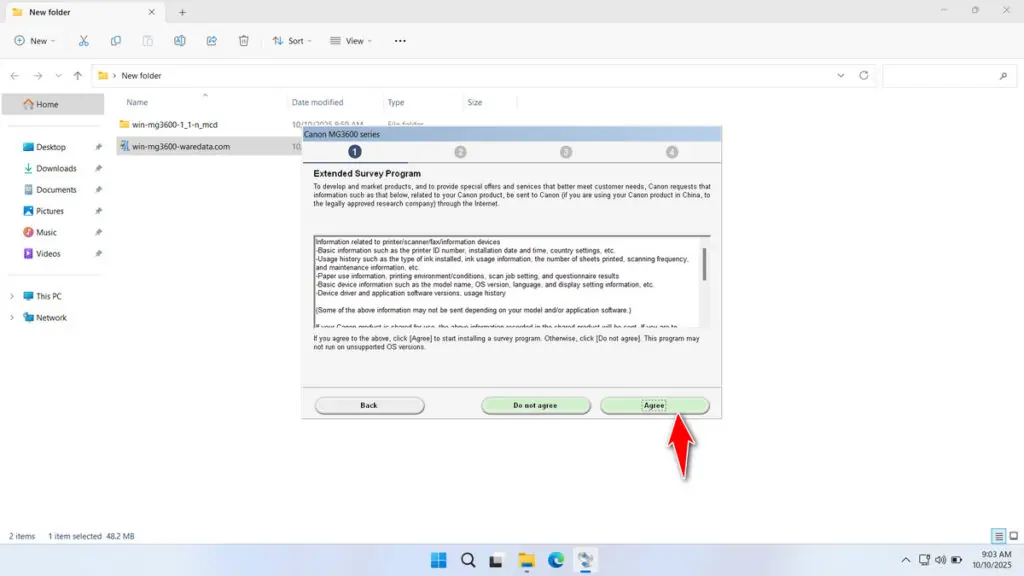Share the selected file using Share icon
The height and width of the screenshot is (576, 1024).
coord(211,40)
